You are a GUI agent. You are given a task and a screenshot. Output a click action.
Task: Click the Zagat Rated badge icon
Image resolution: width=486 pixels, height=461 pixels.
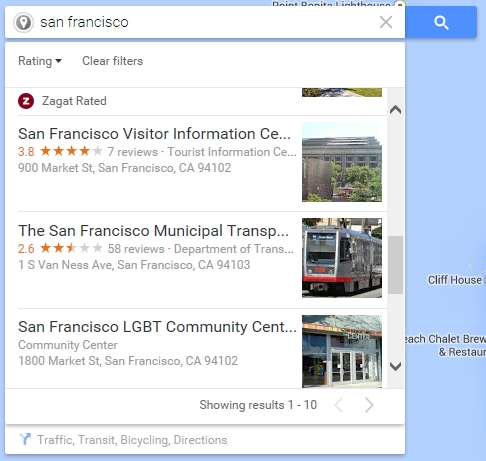[x=26, y=101]
